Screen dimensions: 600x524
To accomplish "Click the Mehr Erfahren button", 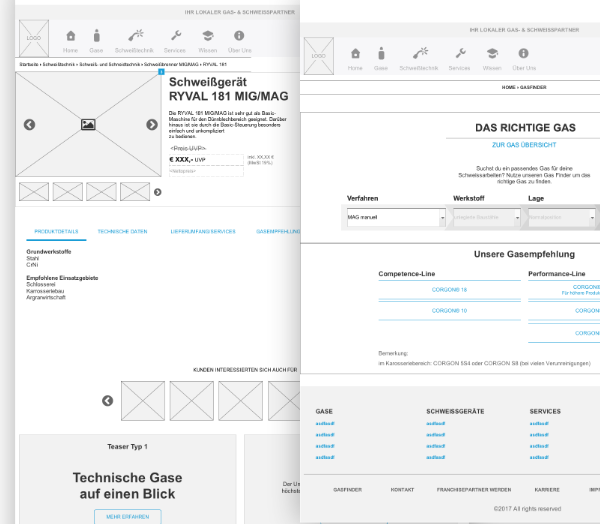I will [x=127, y=516].
